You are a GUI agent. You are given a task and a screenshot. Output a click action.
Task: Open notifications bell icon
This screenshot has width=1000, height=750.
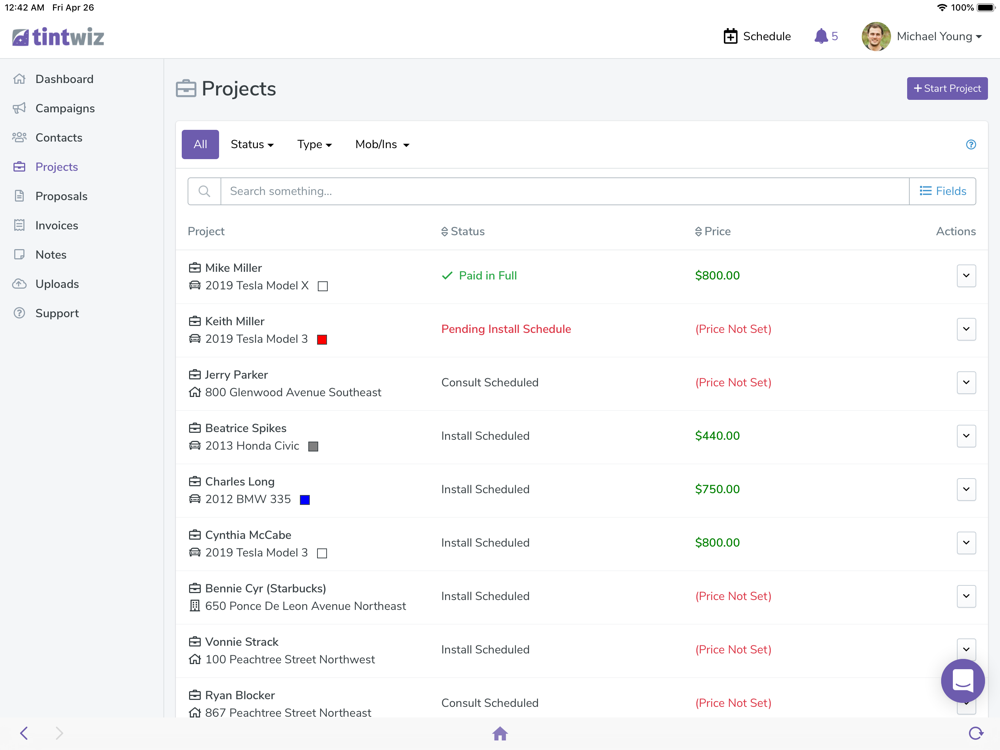[821, 36]
